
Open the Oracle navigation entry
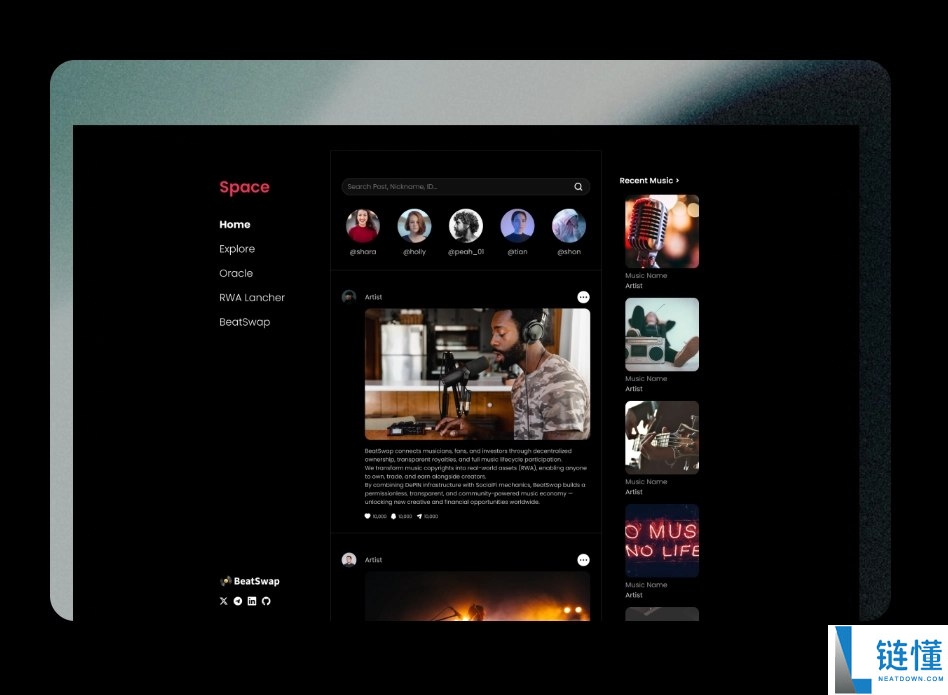click(236, 273)
